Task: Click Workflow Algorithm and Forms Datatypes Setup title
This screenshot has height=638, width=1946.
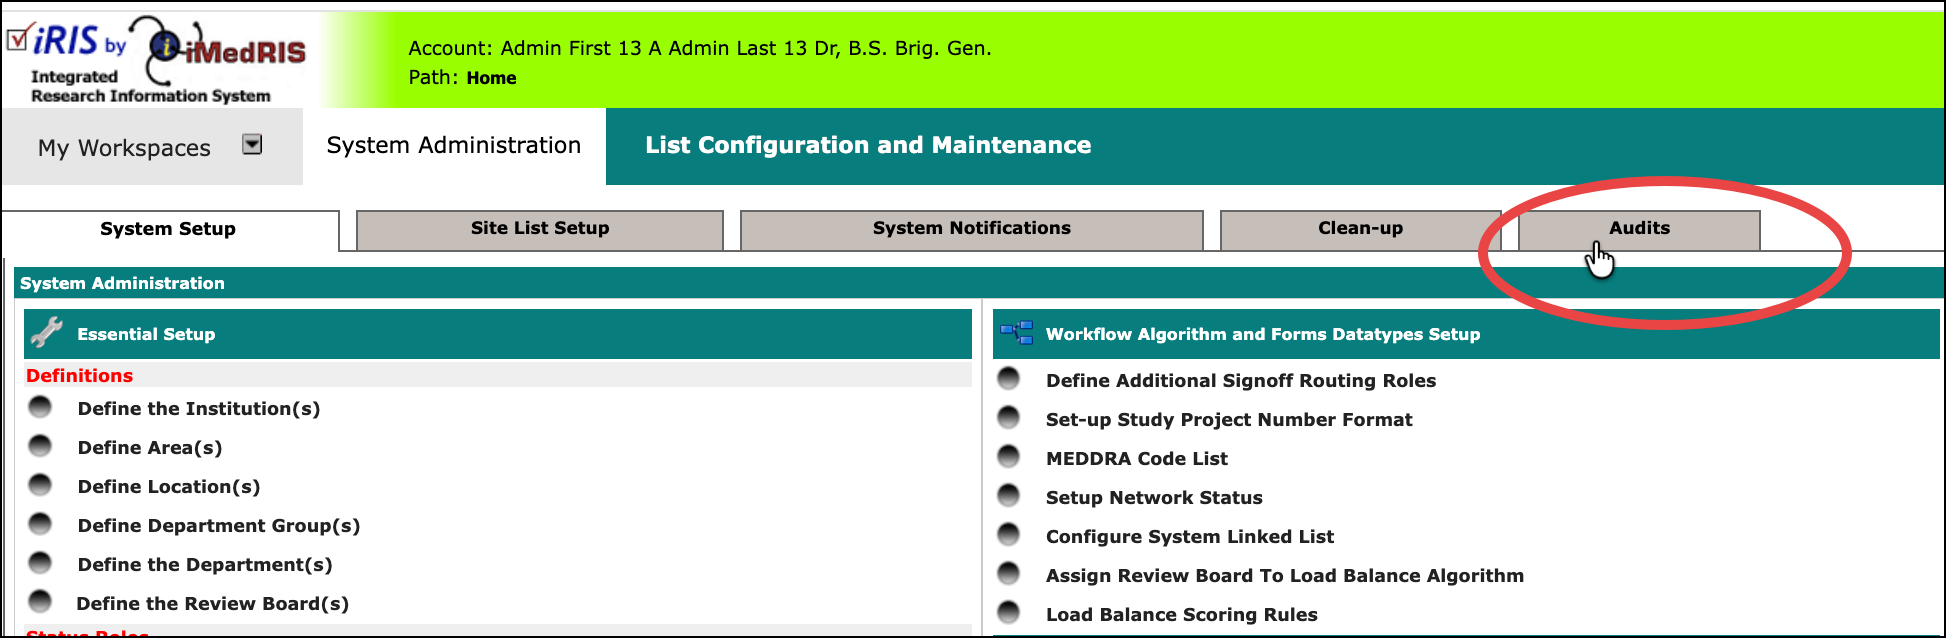Action: [1263, 334]
